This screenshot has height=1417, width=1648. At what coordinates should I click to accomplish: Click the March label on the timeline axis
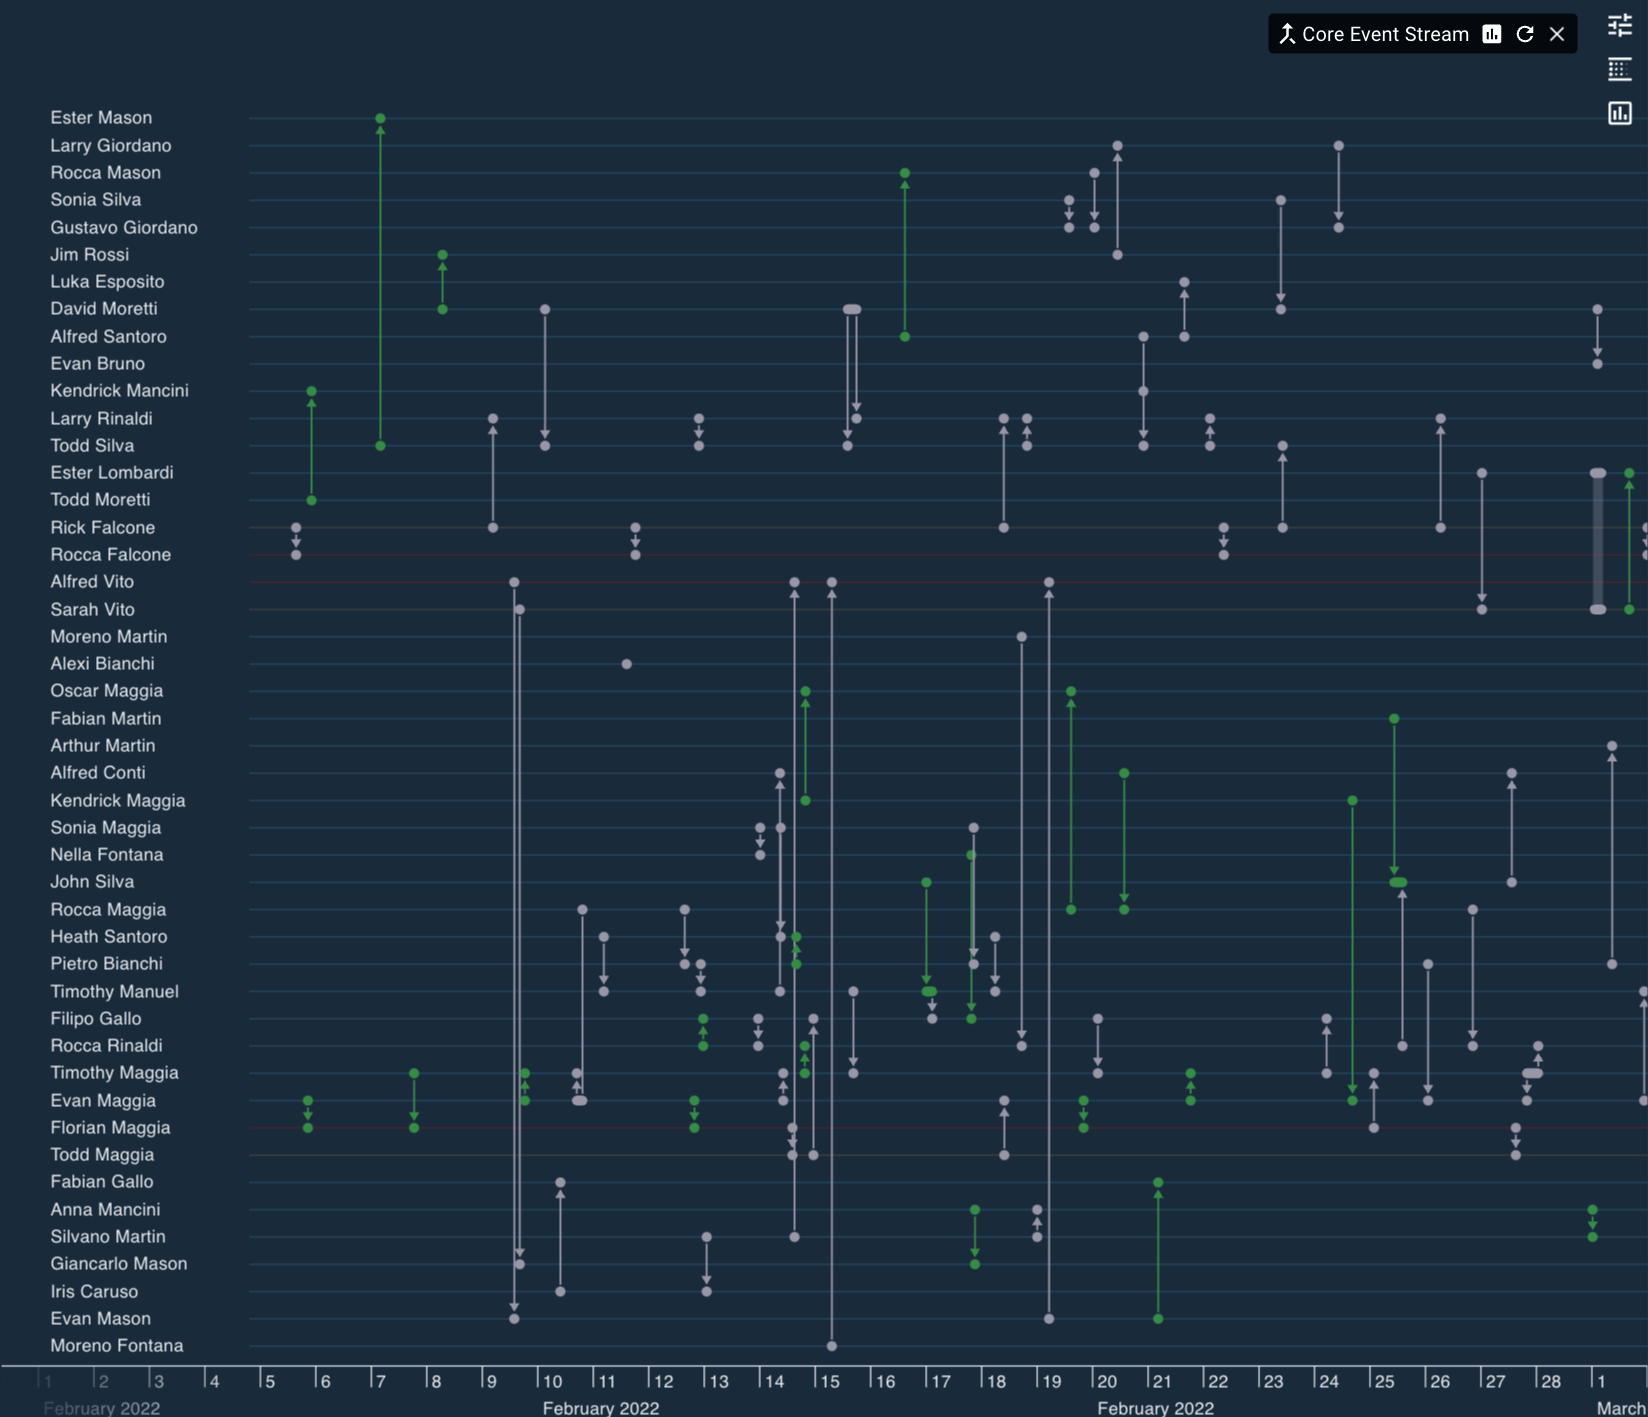pyautogui.click(x=1621, y=1408)
